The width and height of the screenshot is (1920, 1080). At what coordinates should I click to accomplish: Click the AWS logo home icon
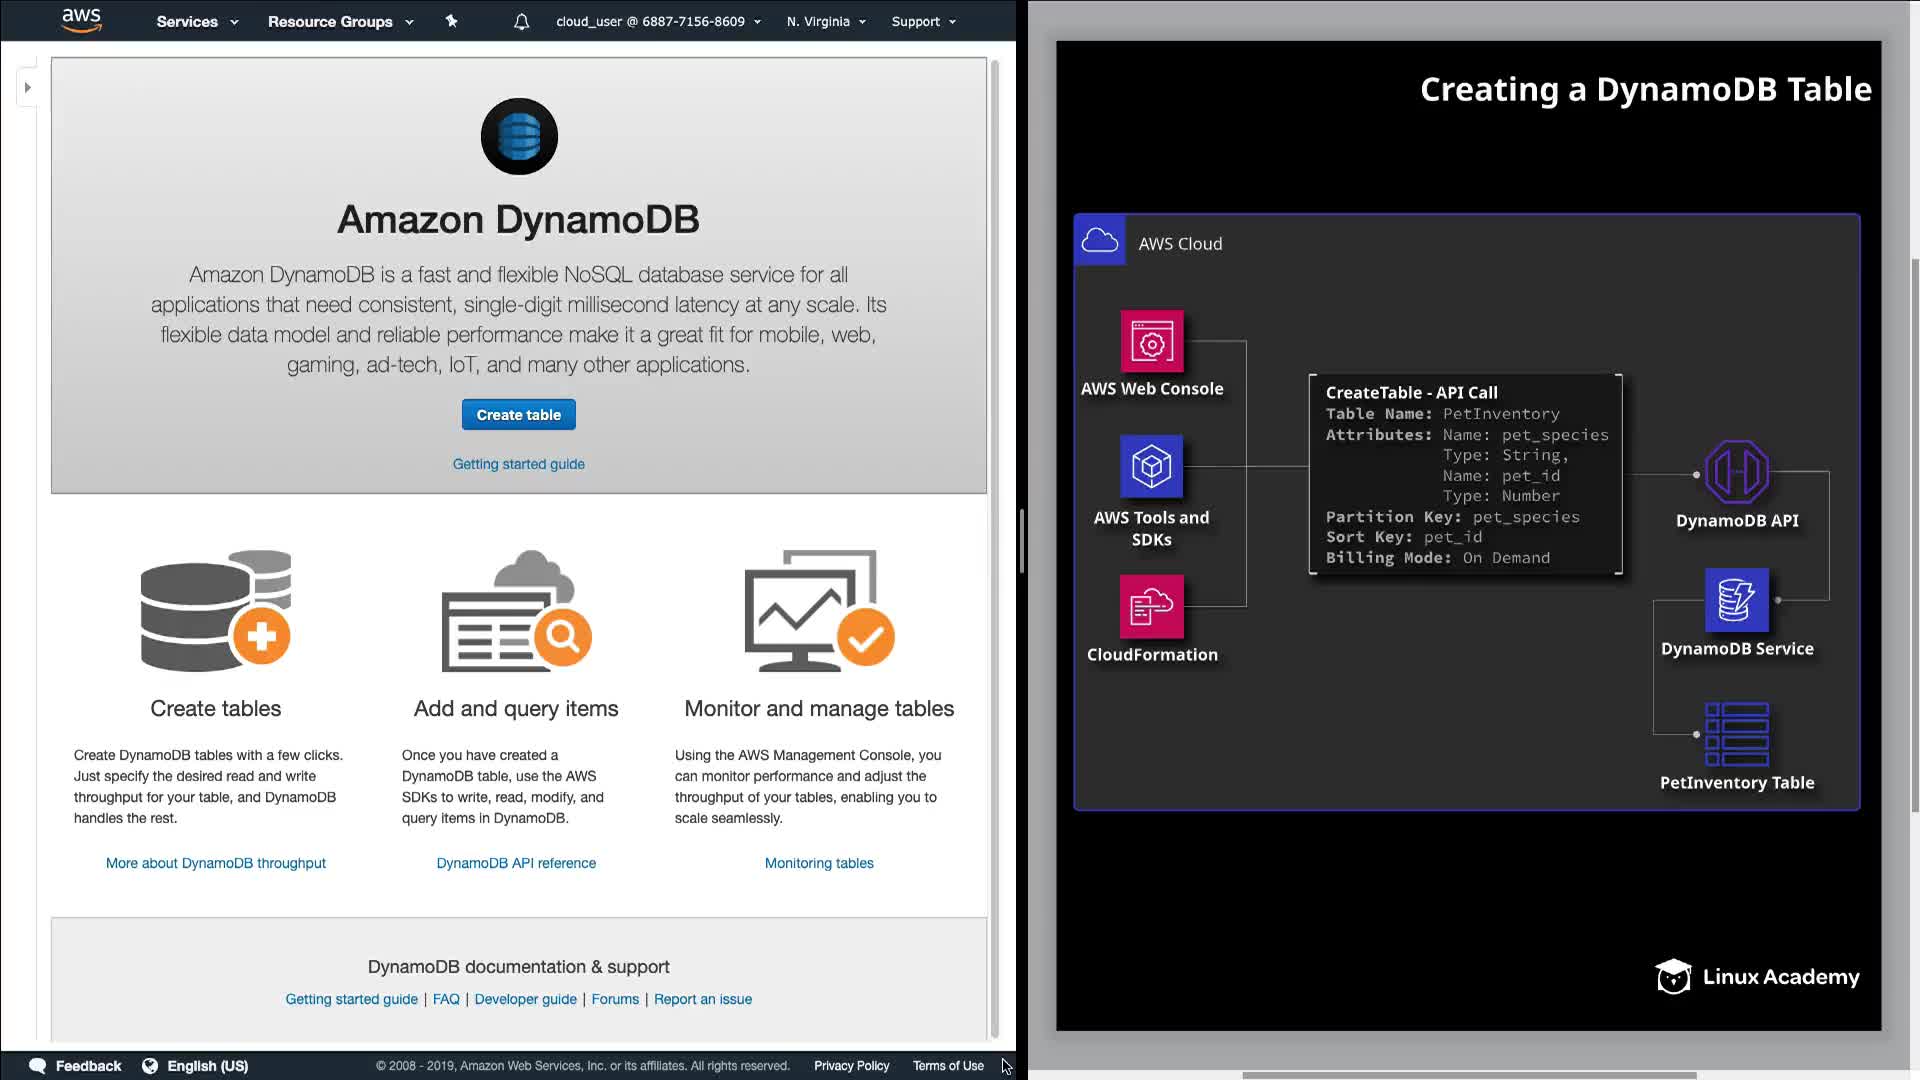81,20
